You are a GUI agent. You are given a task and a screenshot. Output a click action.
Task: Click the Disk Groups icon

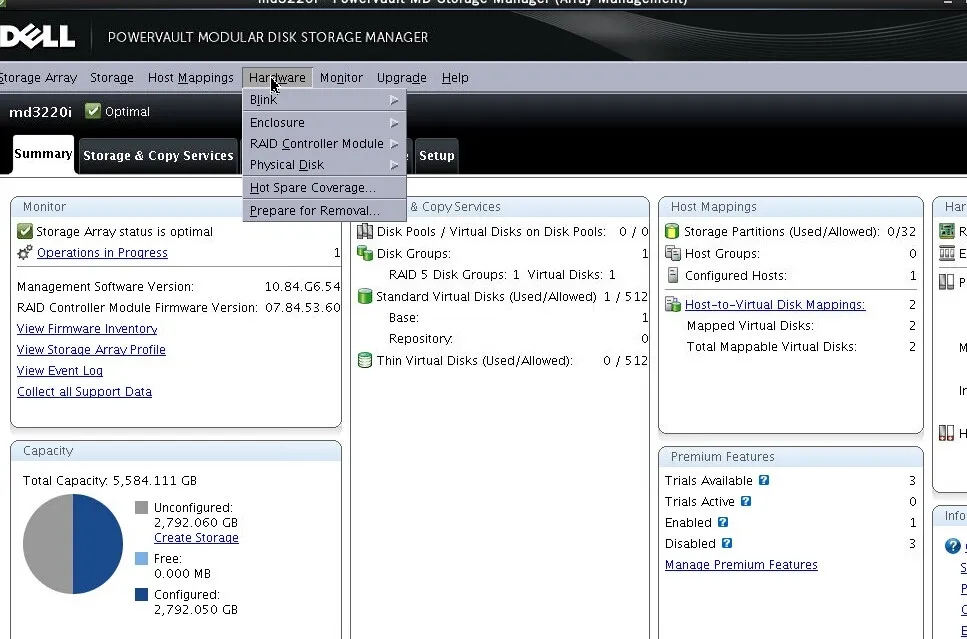coord(365,253)
